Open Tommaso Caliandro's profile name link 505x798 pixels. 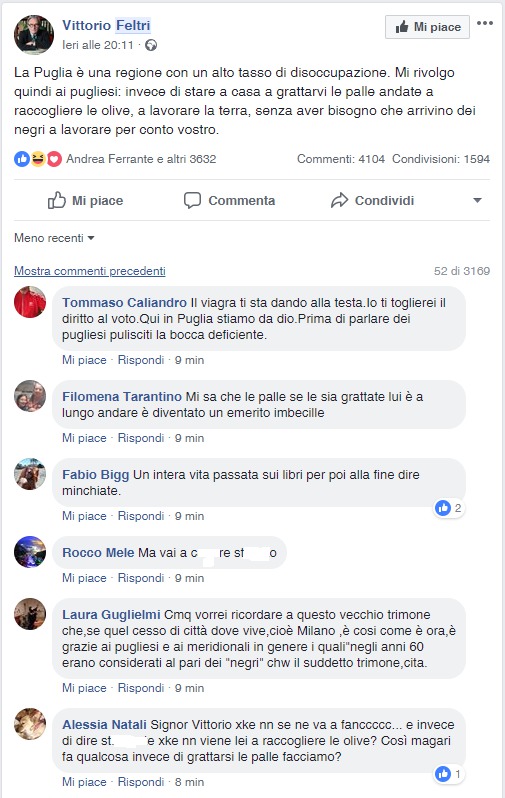[124, 303]
